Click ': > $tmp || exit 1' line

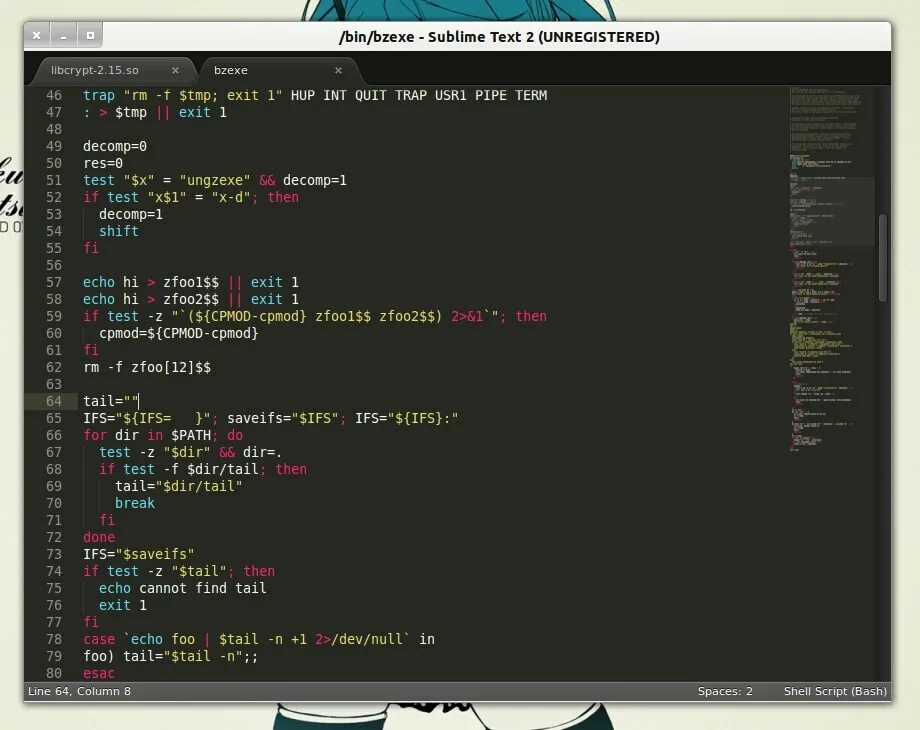[x=154, y=112]
